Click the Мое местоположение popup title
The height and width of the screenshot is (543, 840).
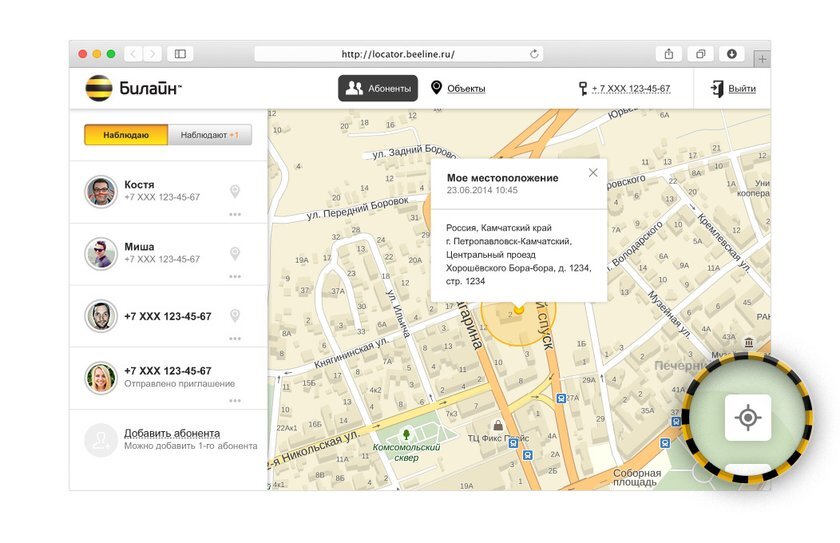point(502,178)
